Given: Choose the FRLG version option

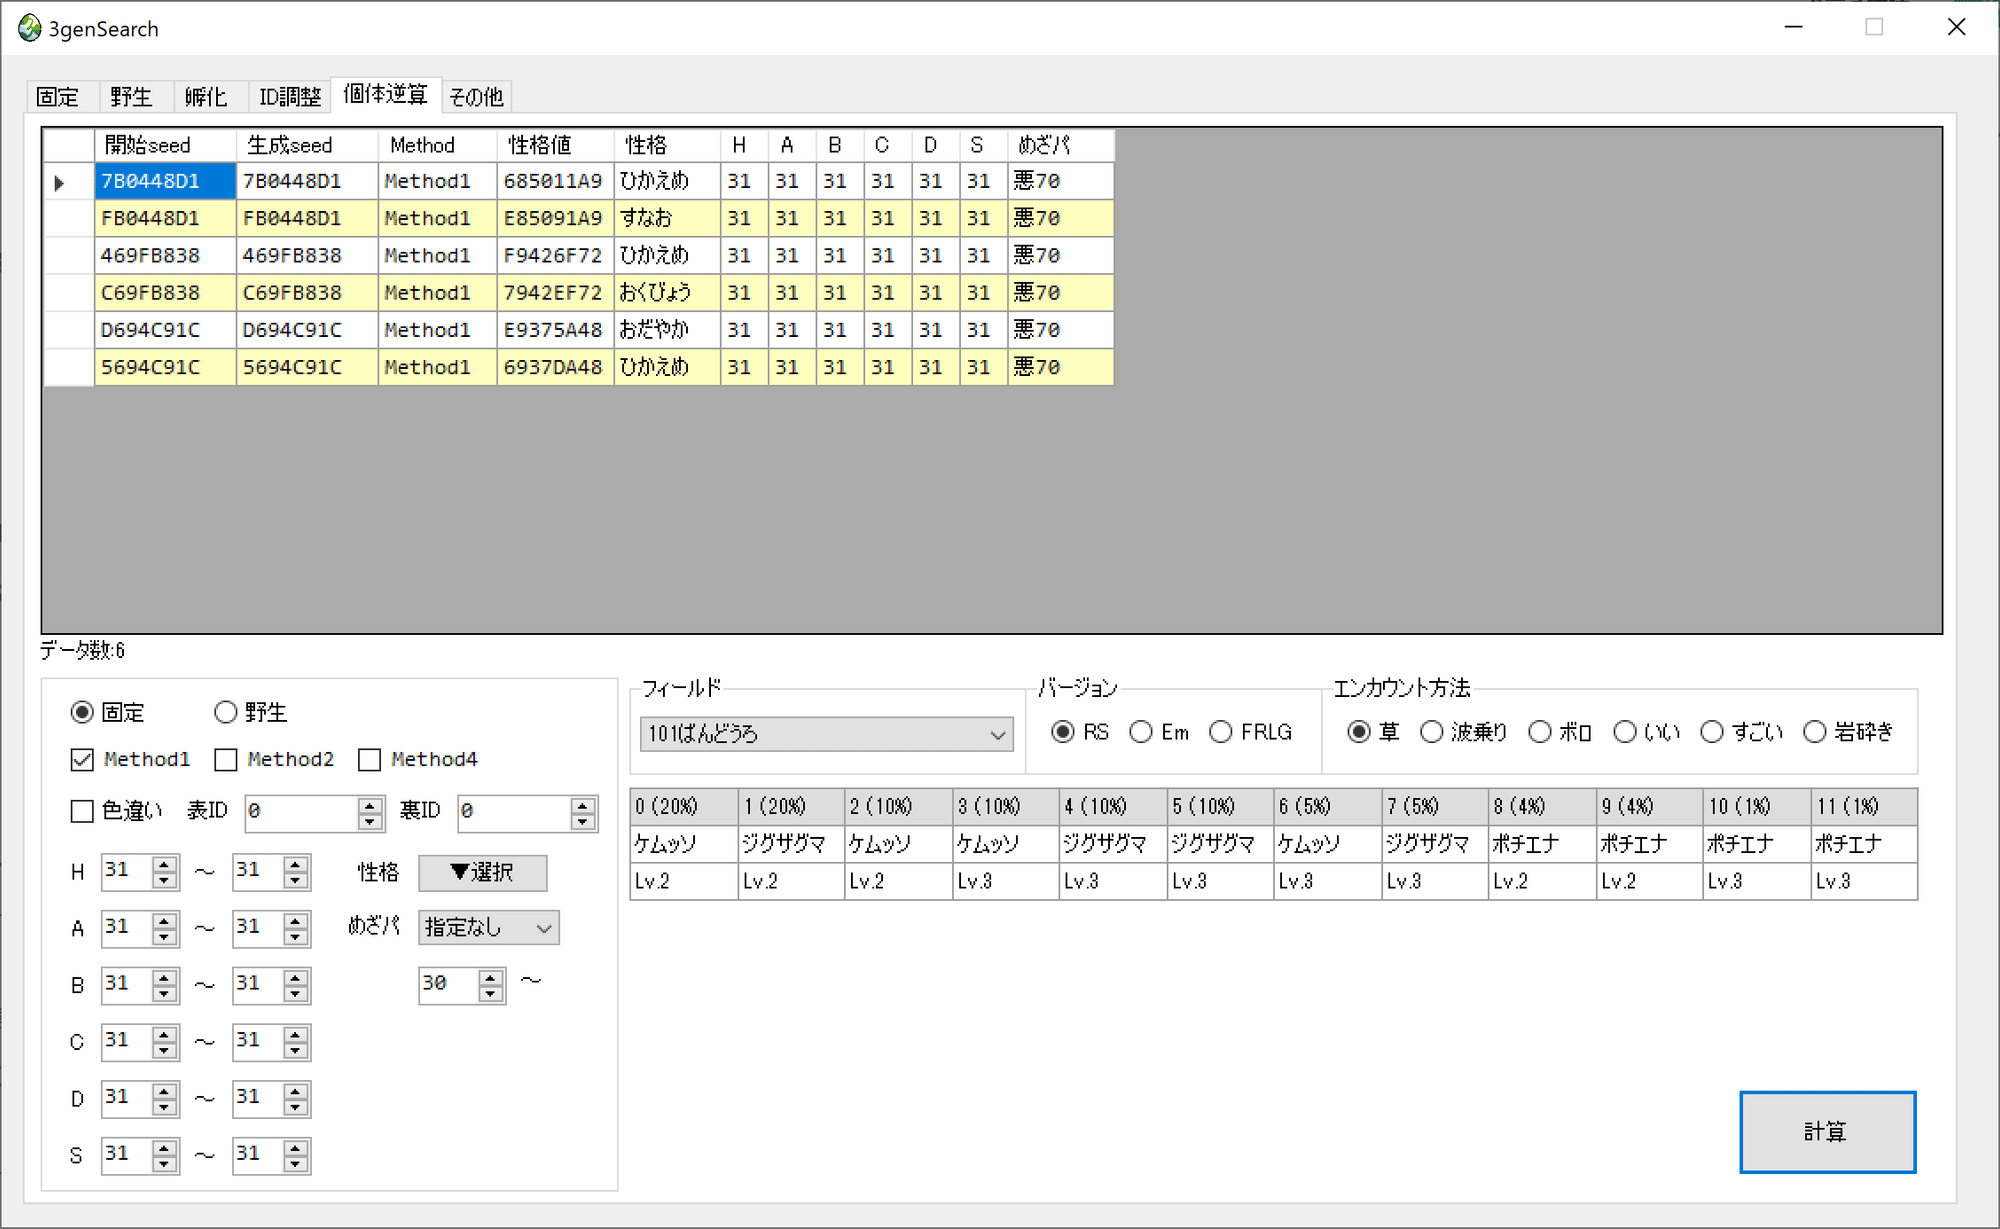Looking at the screenshot, I should [x=1221, y=732].
